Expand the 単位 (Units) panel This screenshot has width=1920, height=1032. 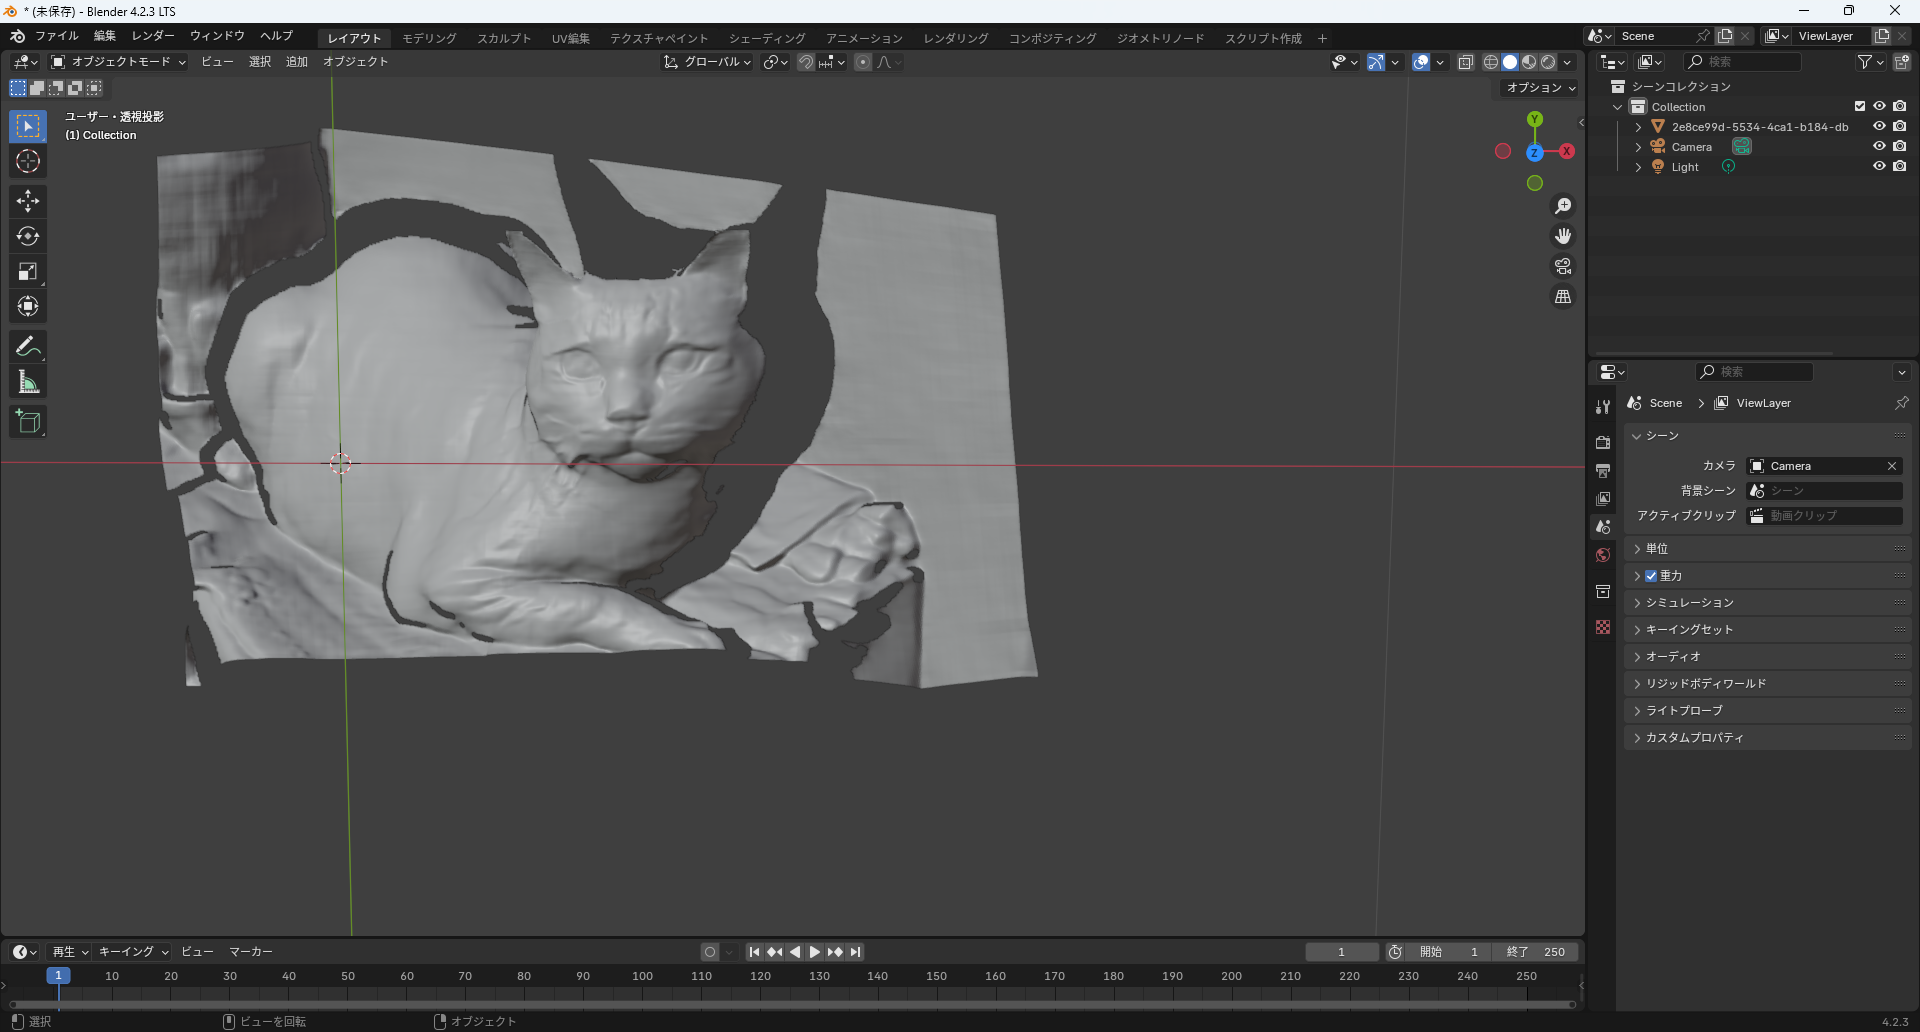1657,549
